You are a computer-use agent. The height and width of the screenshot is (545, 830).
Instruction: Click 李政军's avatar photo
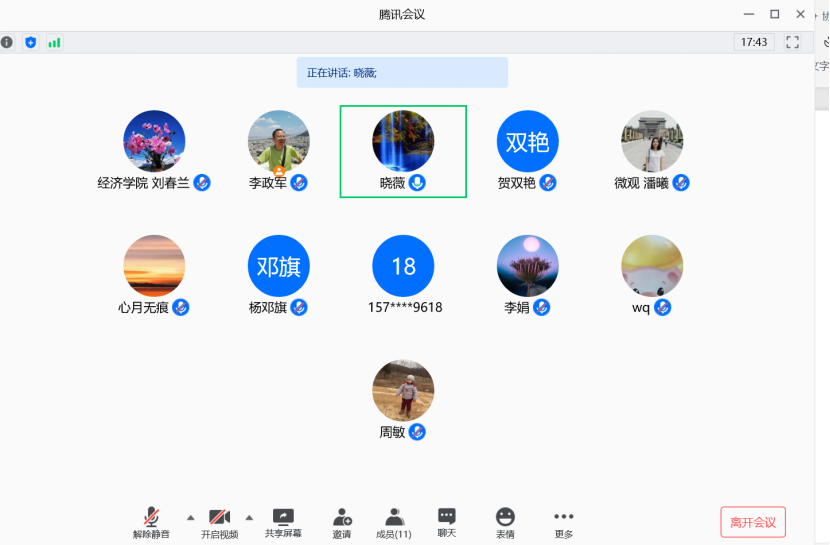[x=278, y=141]
